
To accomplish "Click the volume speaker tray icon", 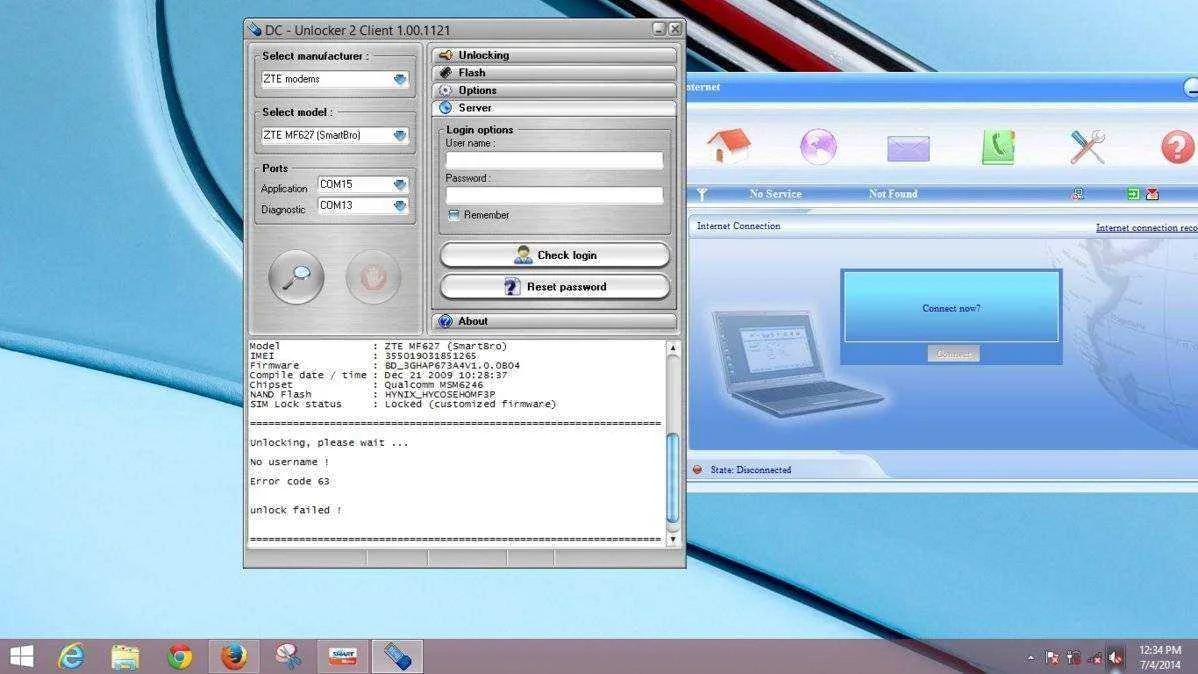I will pos(1115,657).
